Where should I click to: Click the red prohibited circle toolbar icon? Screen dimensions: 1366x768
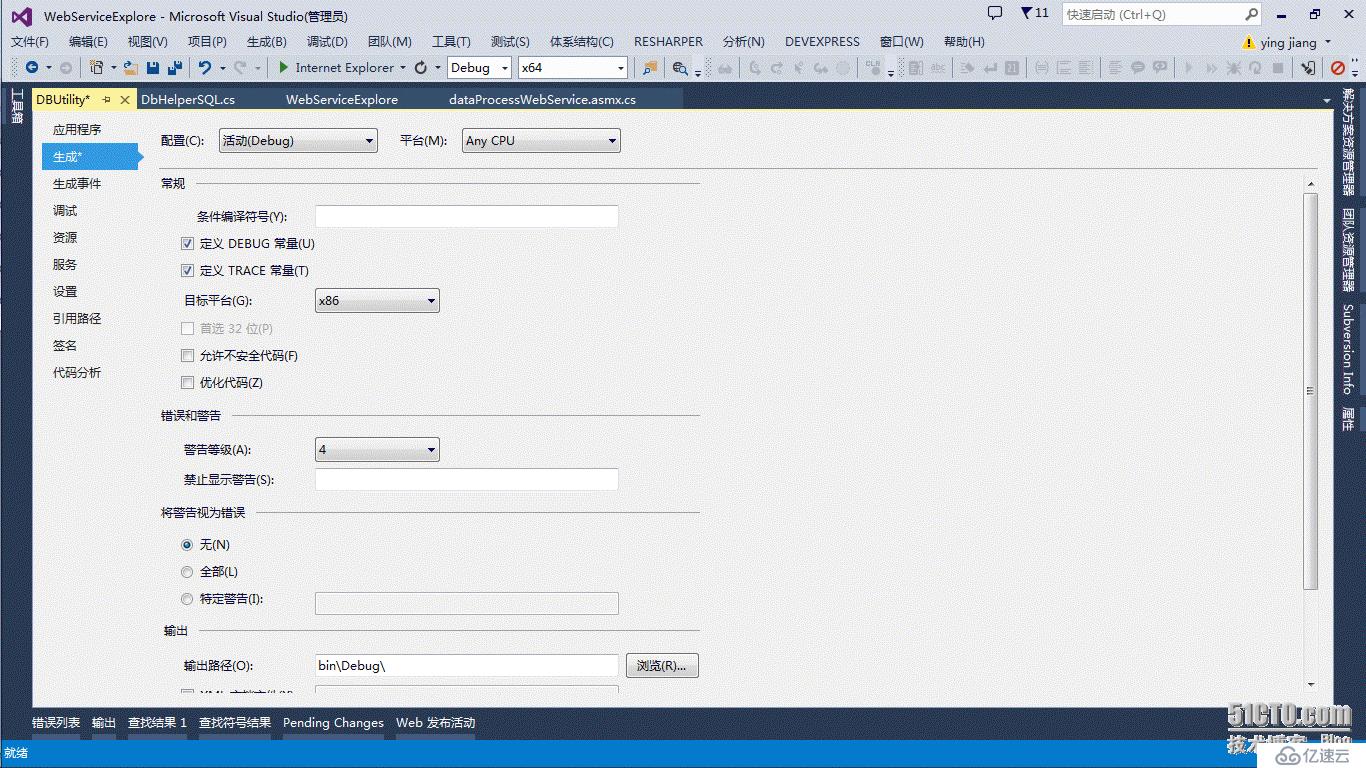1338,68
